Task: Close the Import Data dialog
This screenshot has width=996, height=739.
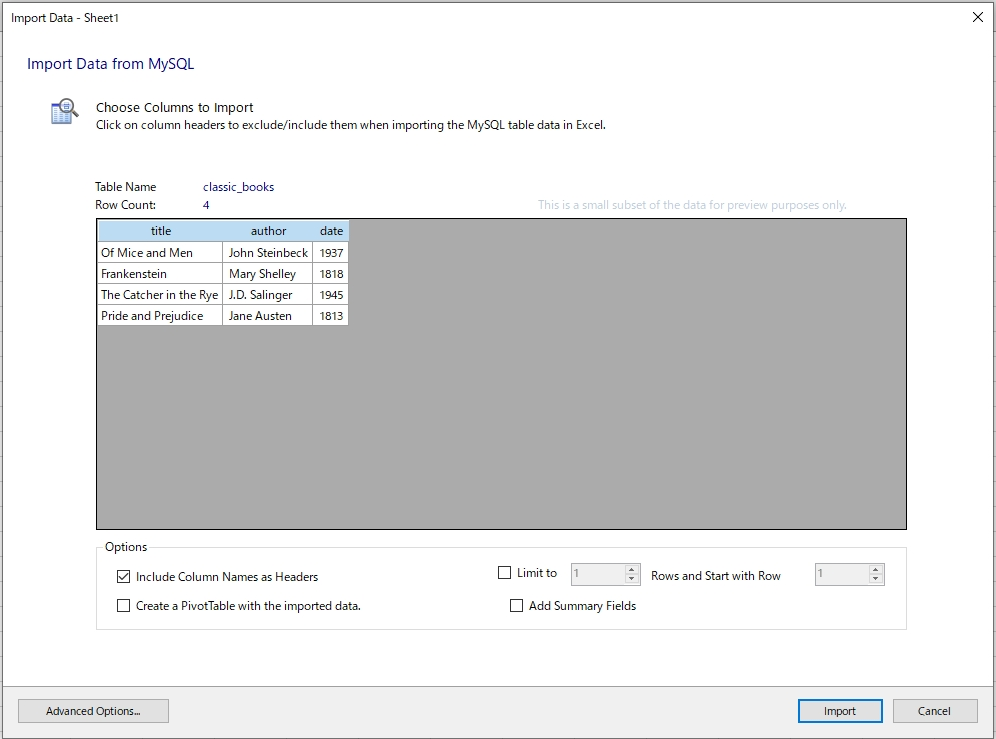Action: [978, 17]
